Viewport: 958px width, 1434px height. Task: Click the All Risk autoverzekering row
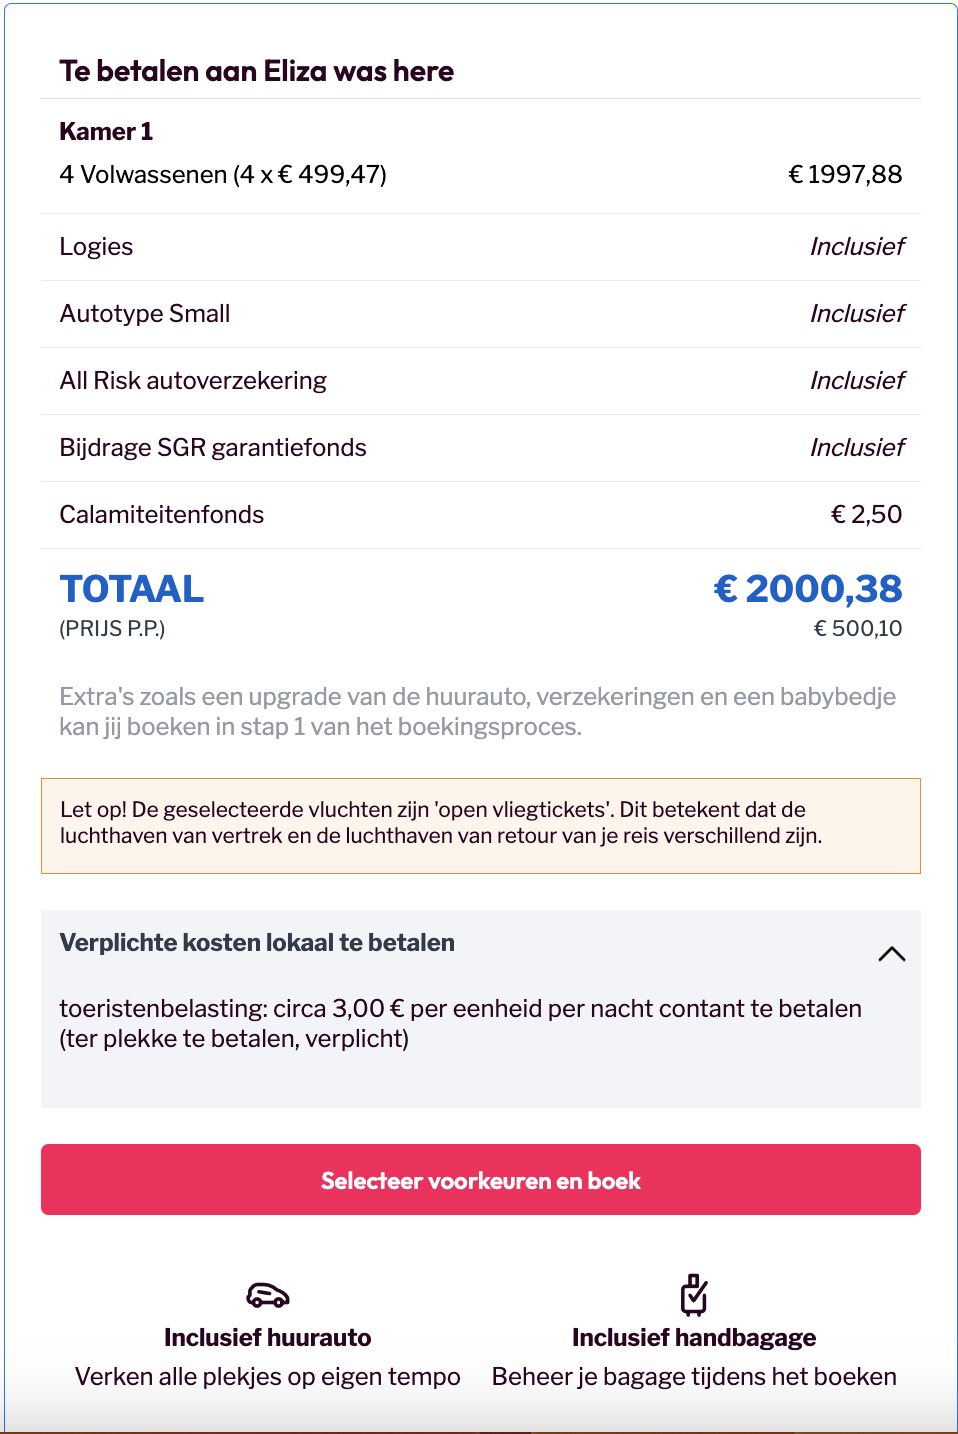click(x=480, y=381)
